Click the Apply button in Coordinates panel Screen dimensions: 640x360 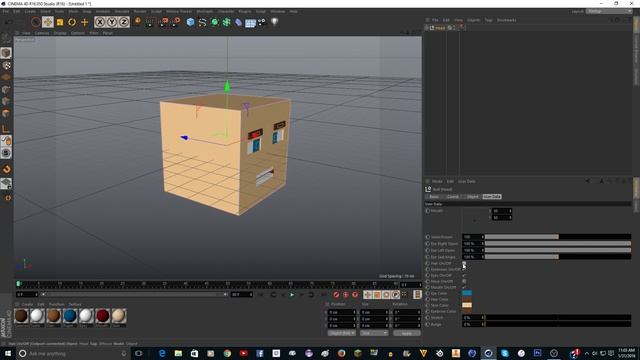click(407, 333)
